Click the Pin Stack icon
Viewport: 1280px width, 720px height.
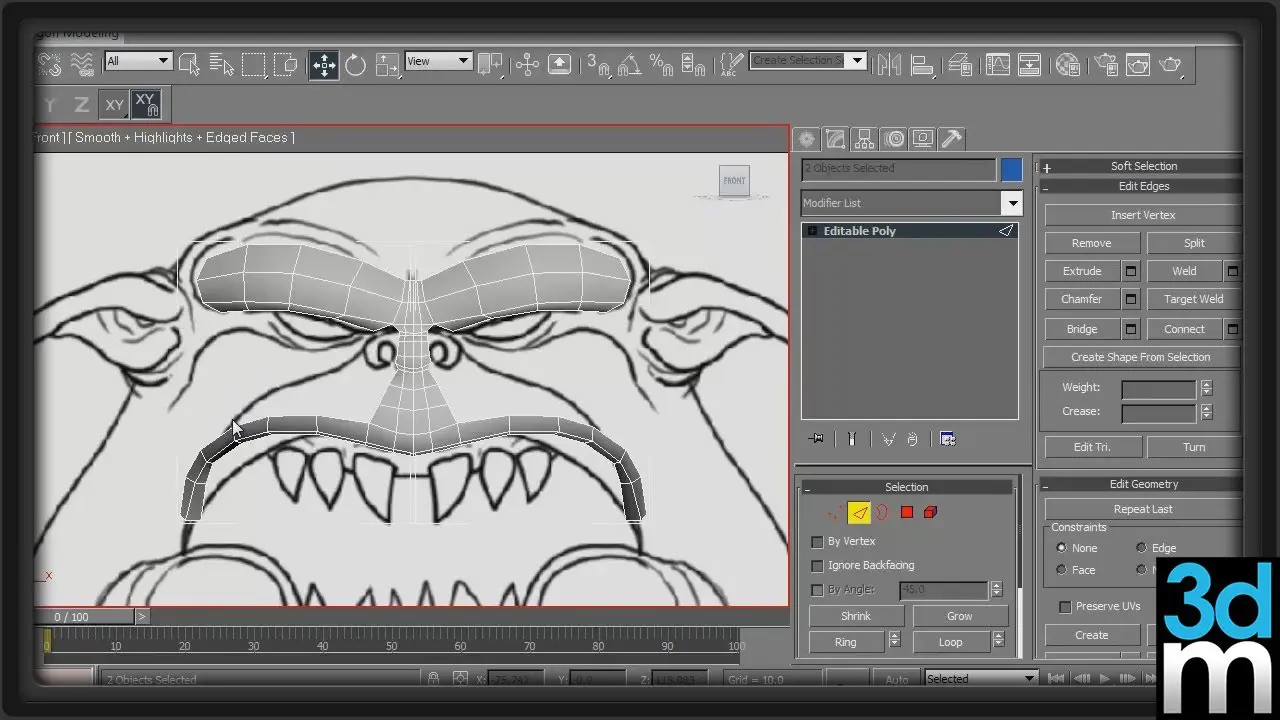(817, 439)
